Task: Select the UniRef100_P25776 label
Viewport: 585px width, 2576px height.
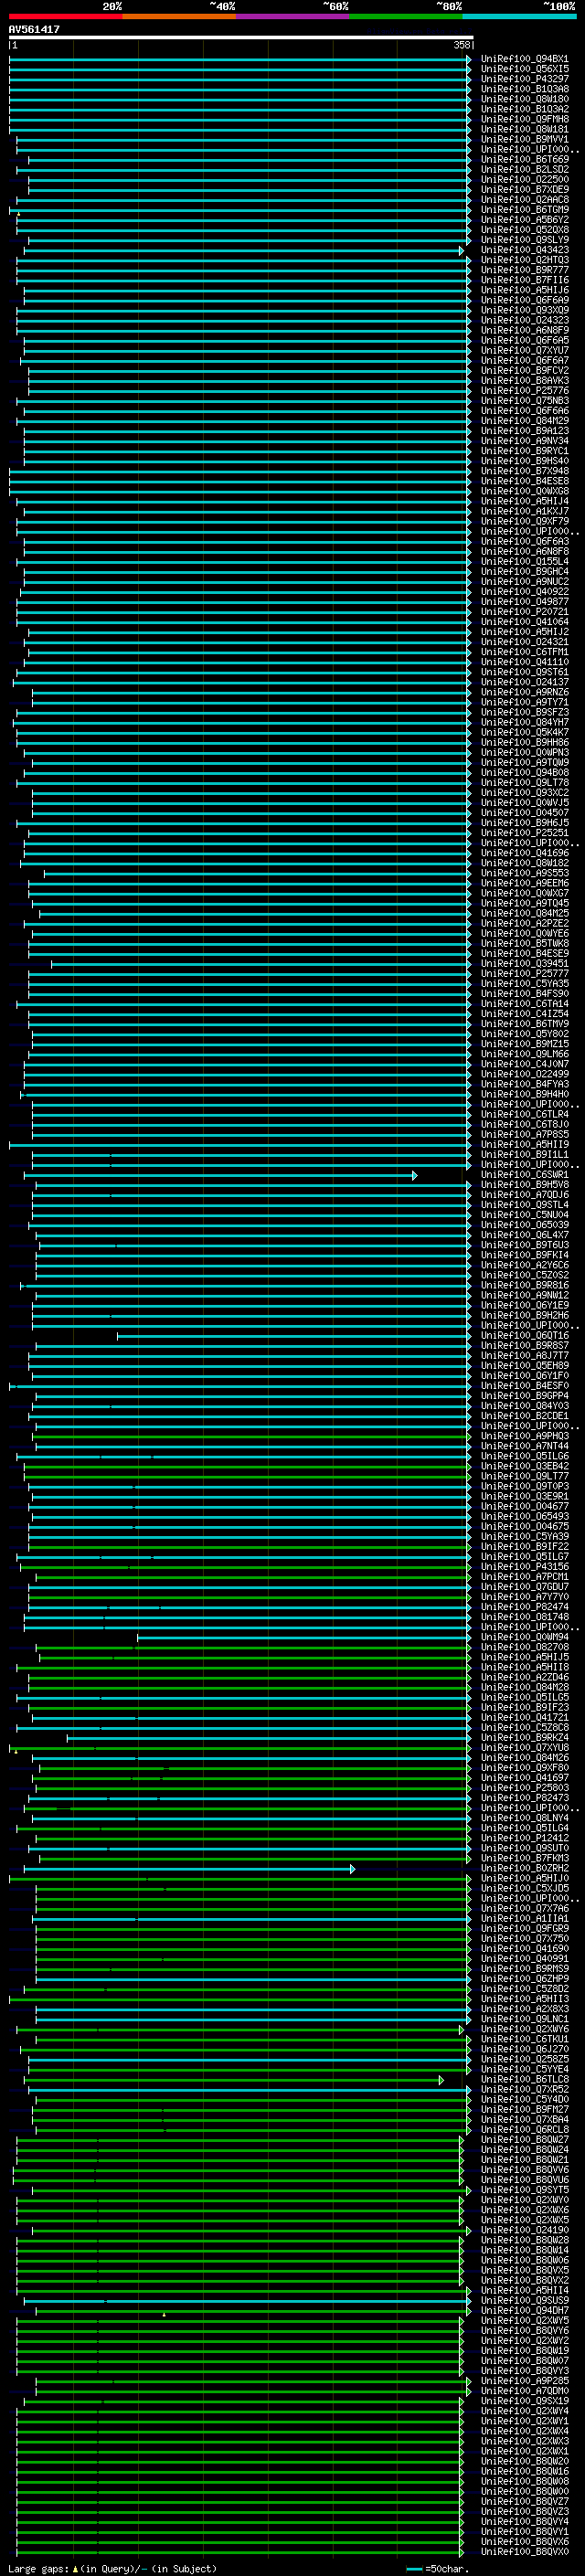Action: 524,391
